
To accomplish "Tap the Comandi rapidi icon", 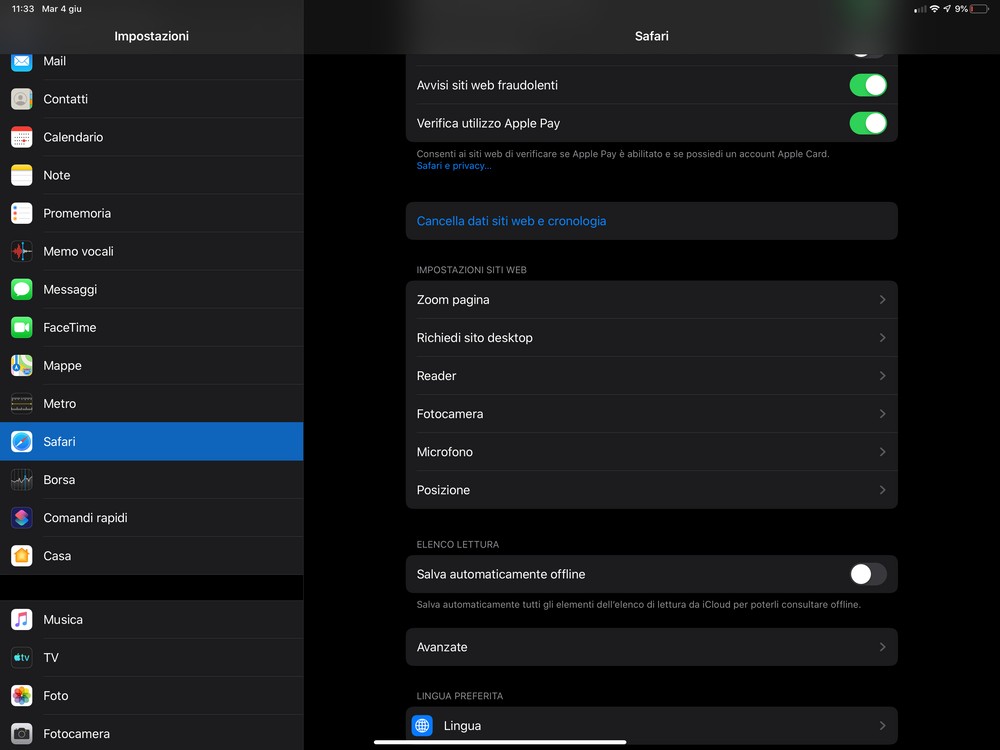I will [22, 518].
